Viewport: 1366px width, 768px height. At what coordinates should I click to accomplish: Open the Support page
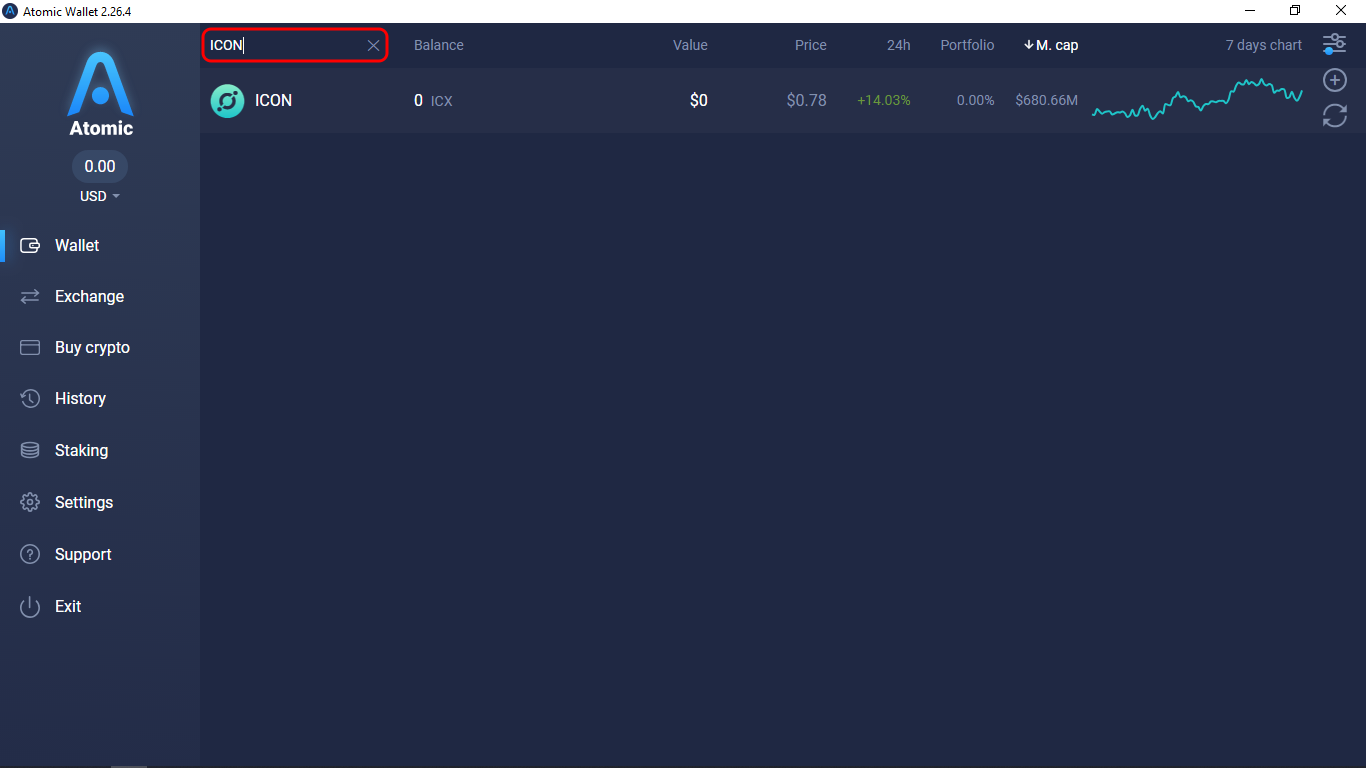(83, 554)
